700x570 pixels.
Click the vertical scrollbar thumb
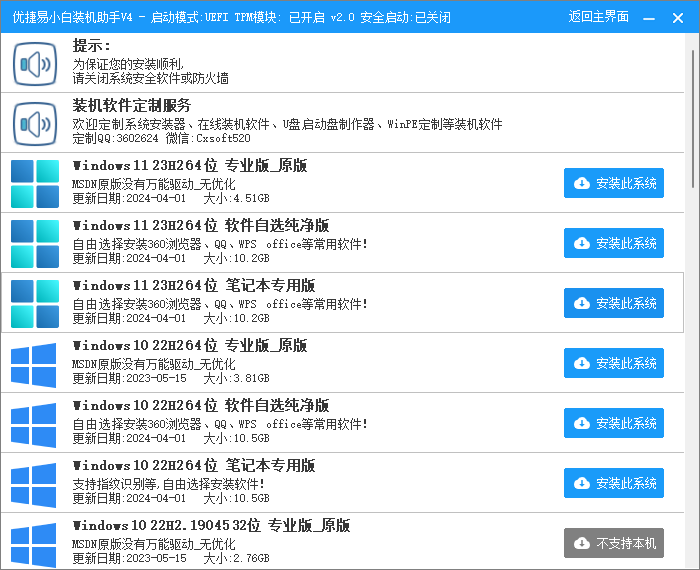pos(693,118)
